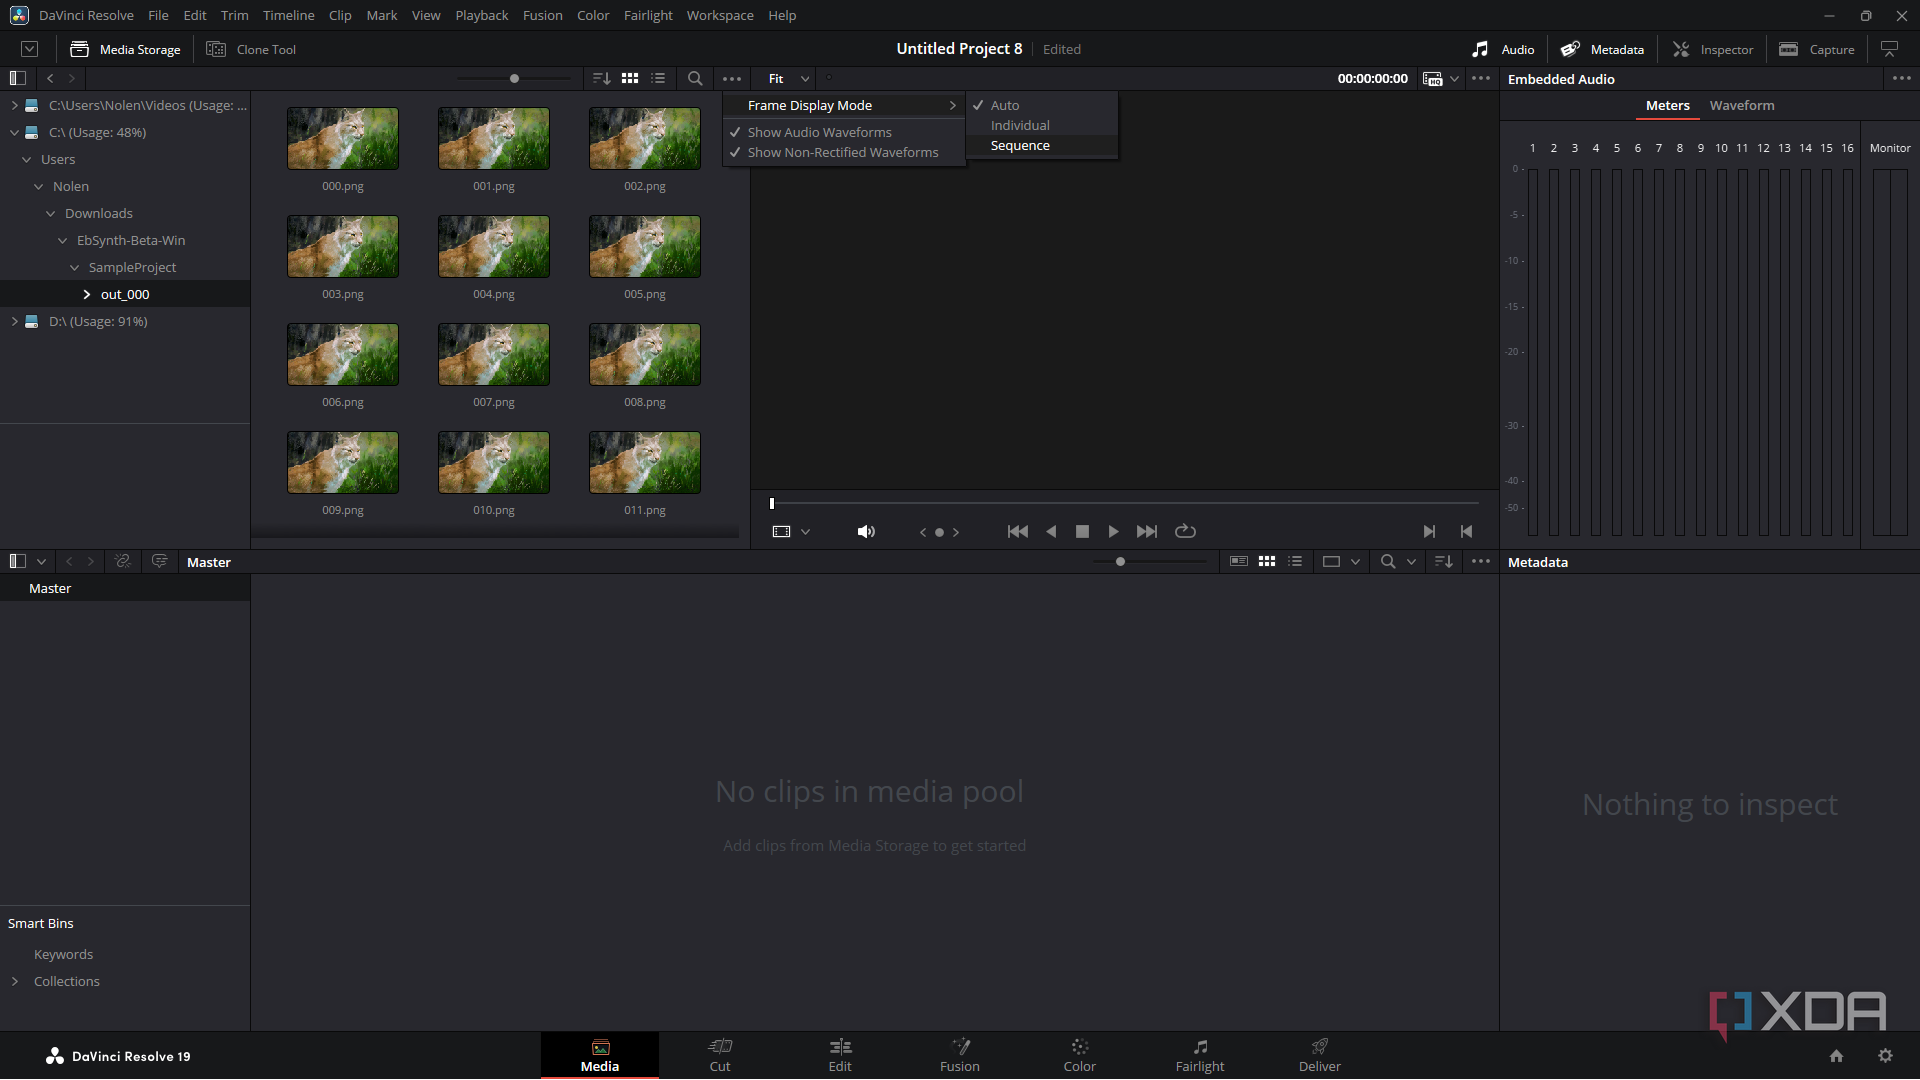This screenshot has width=1920, height=1080.
Task: Open Media Storage sort options
Action: tap(601, 78)
